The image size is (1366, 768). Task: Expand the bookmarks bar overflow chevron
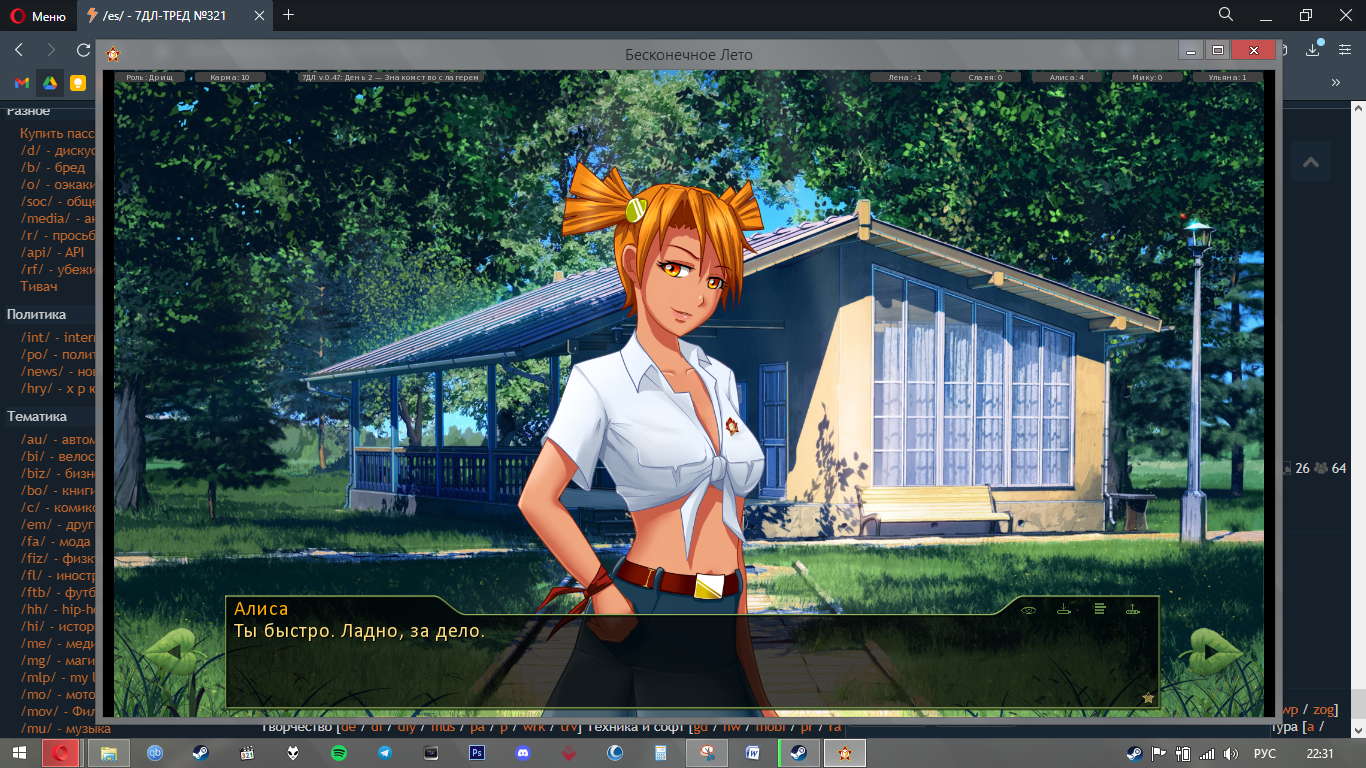click(x=1335, y=83)
